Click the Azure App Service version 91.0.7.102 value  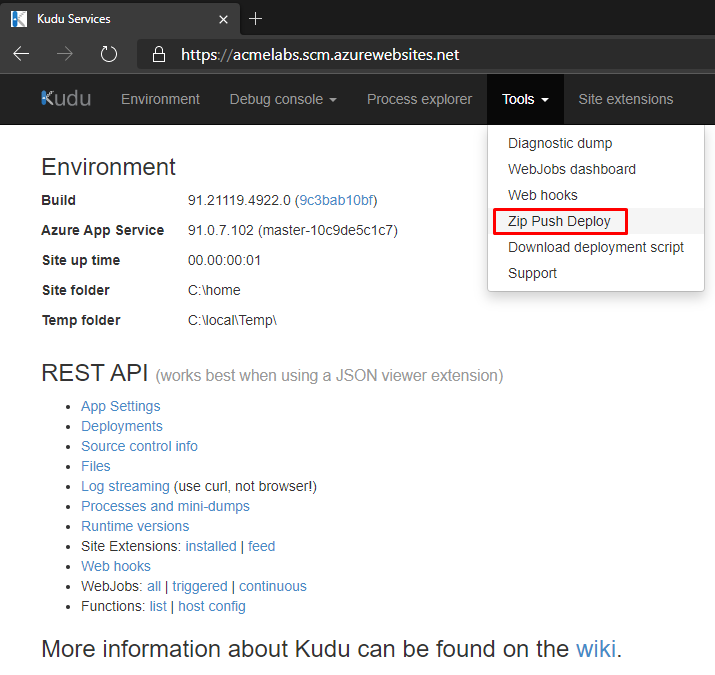click(221, 230)
